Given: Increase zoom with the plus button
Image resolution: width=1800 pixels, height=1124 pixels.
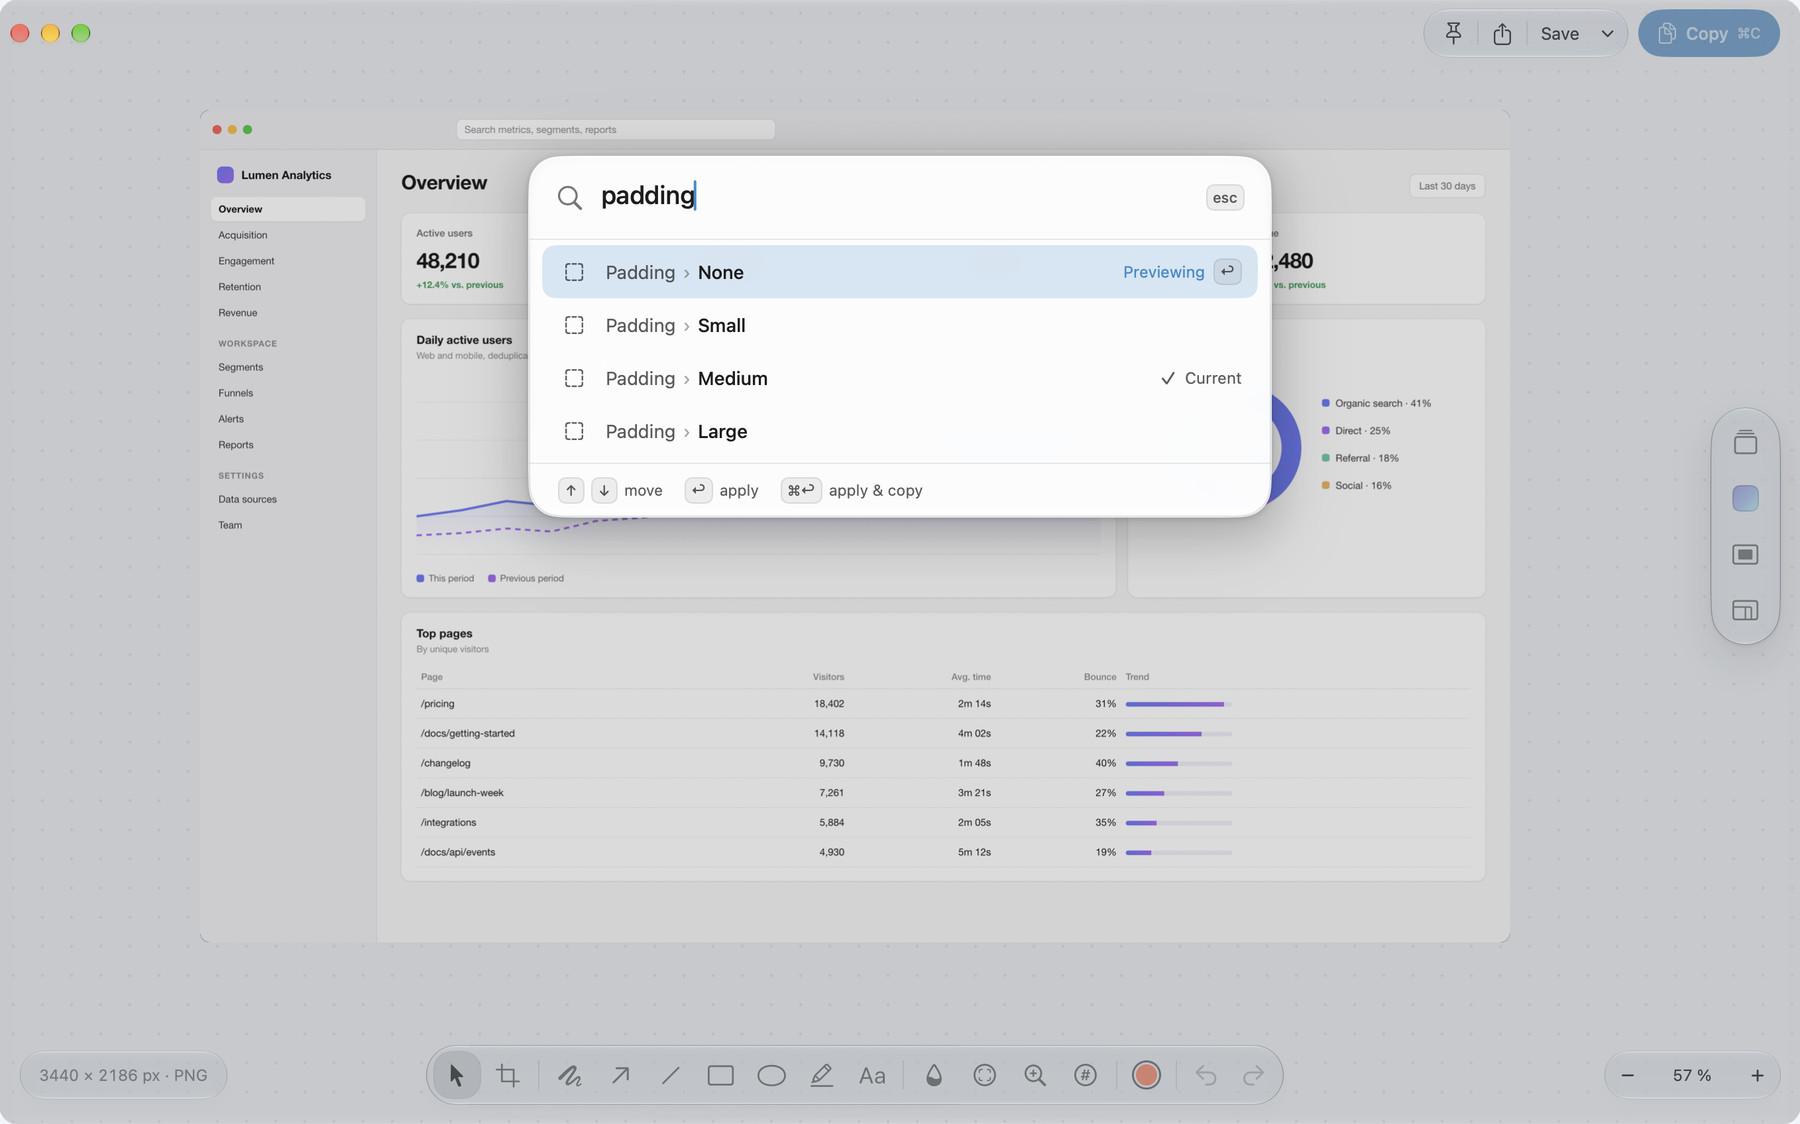Looking at the screenshot, I should coord(1757,1075).
